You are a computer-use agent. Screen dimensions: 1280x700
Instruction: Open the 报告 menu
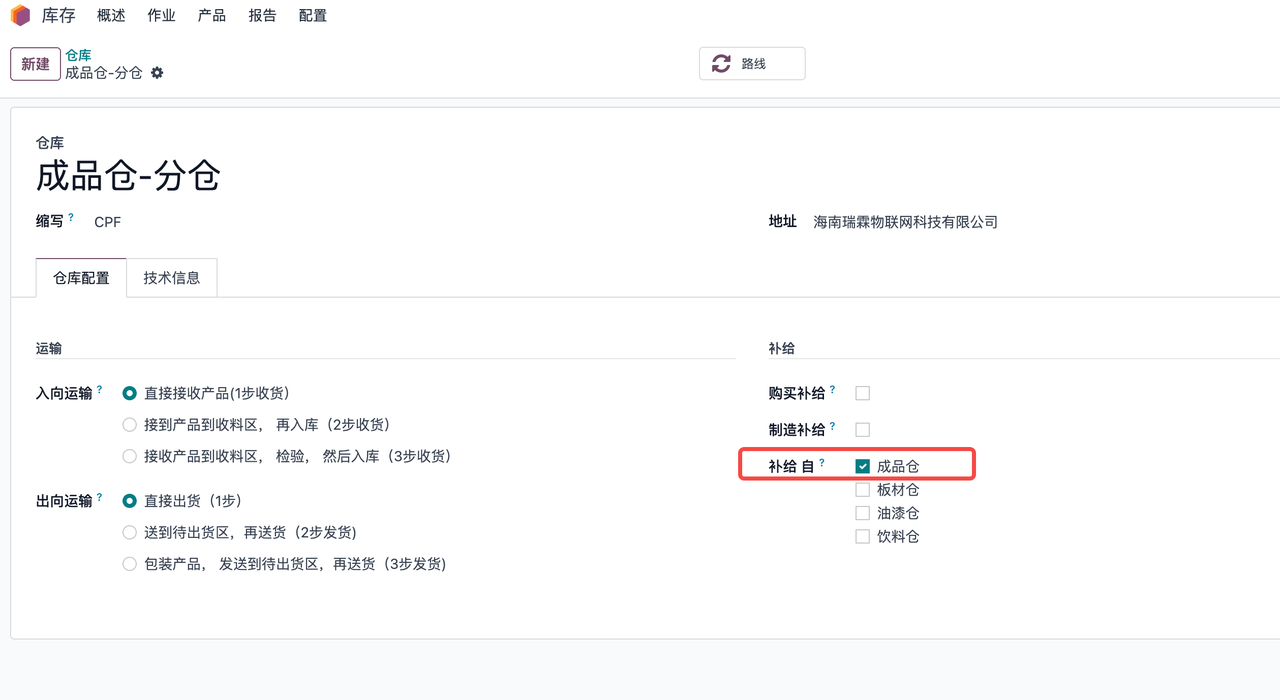tap(262, 16)
